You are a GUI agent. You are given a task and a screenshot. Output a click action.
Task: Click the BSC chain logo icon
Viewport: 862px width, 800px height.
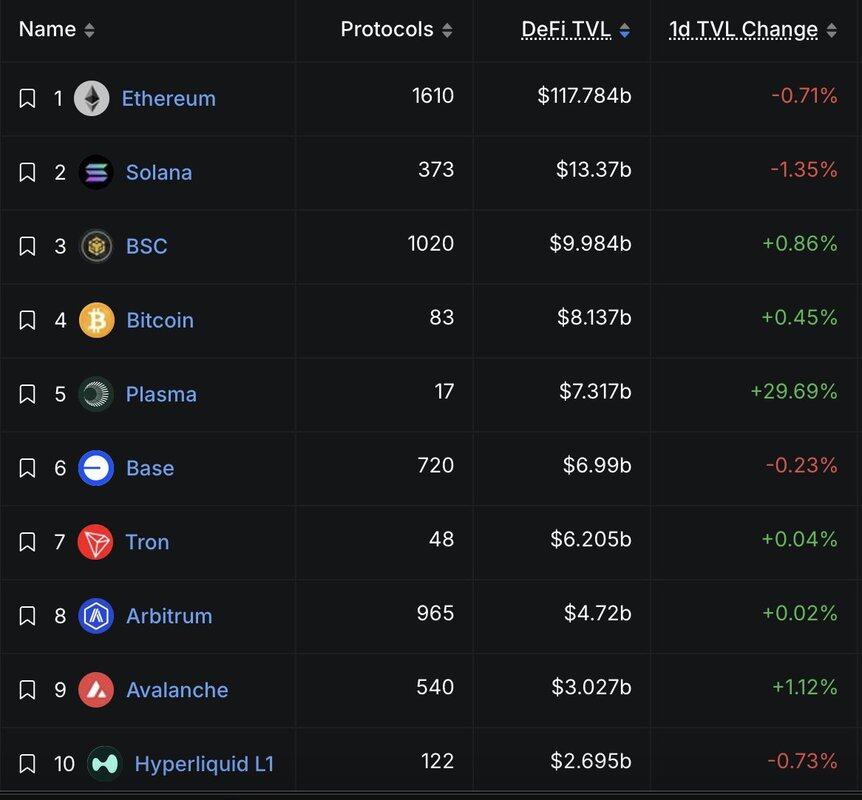coord(96,246)
